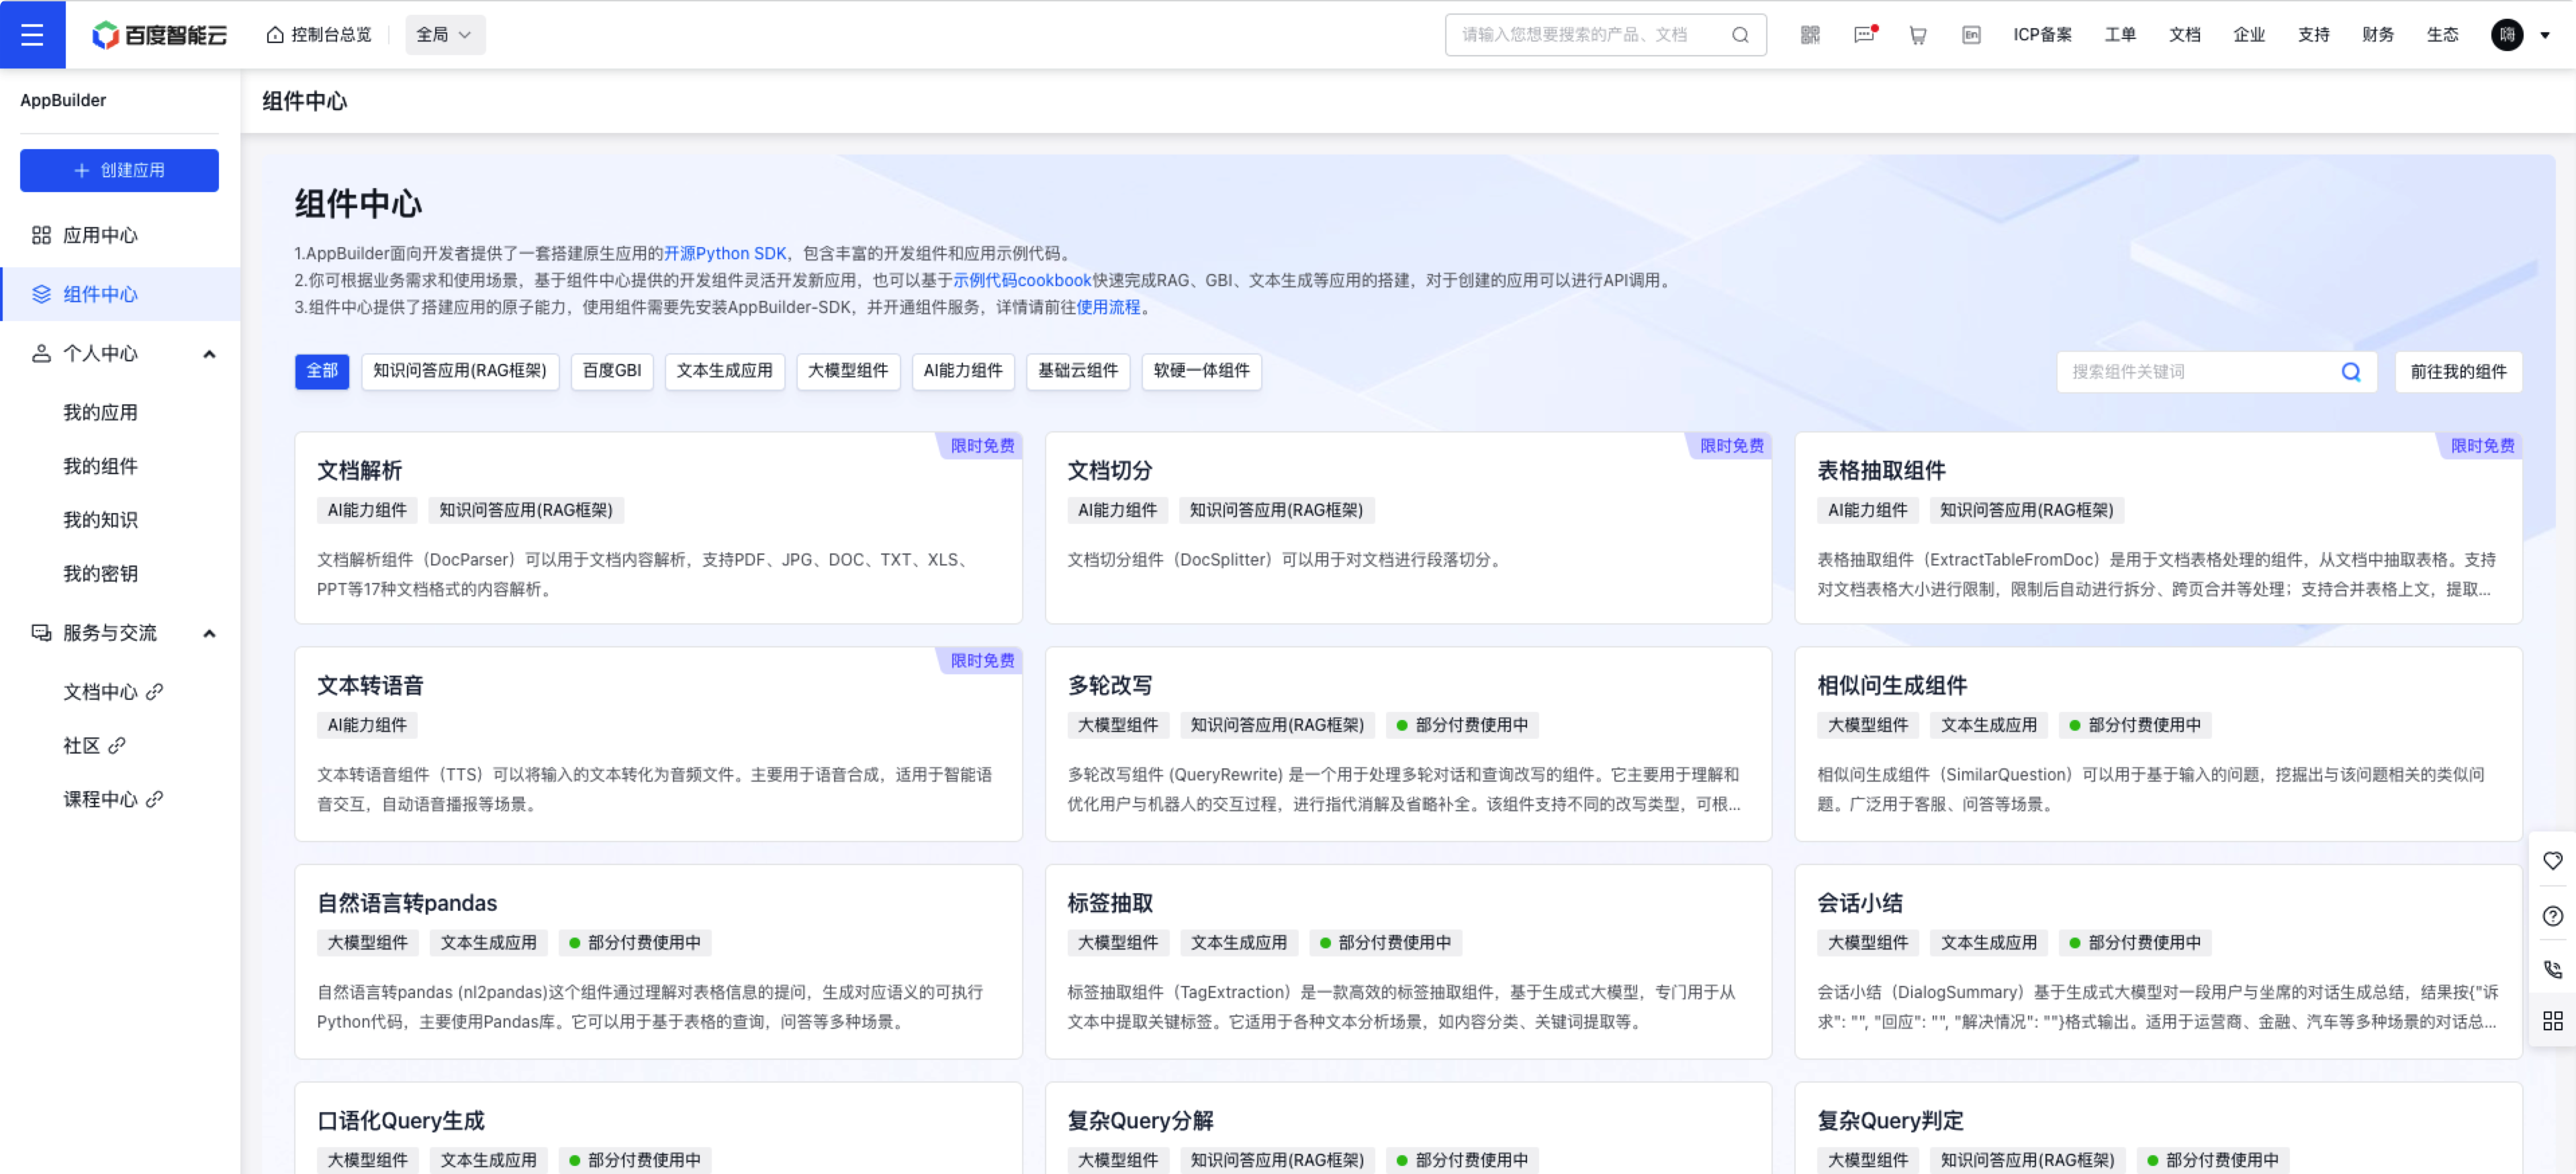
Task: Click the floating grid apps icon
Action: click(2552, 1021)
